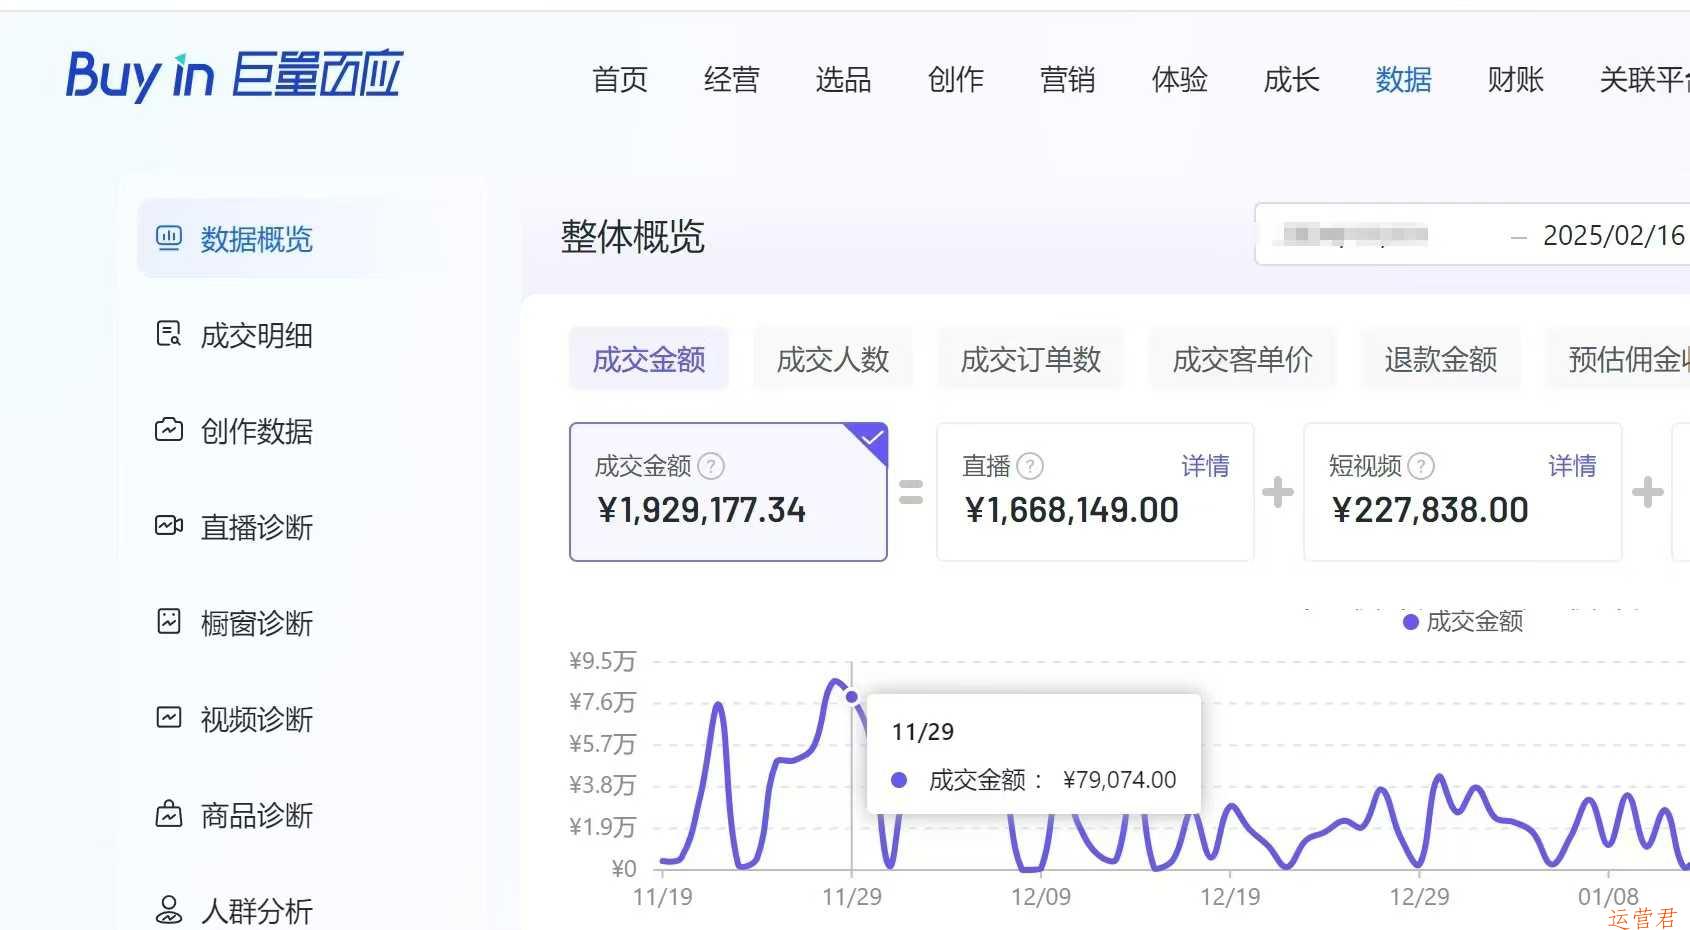The width and height of the screenshot is (1690, 930).
Task: Click help icon next to 短视频
Action: tap(1421, 466)
